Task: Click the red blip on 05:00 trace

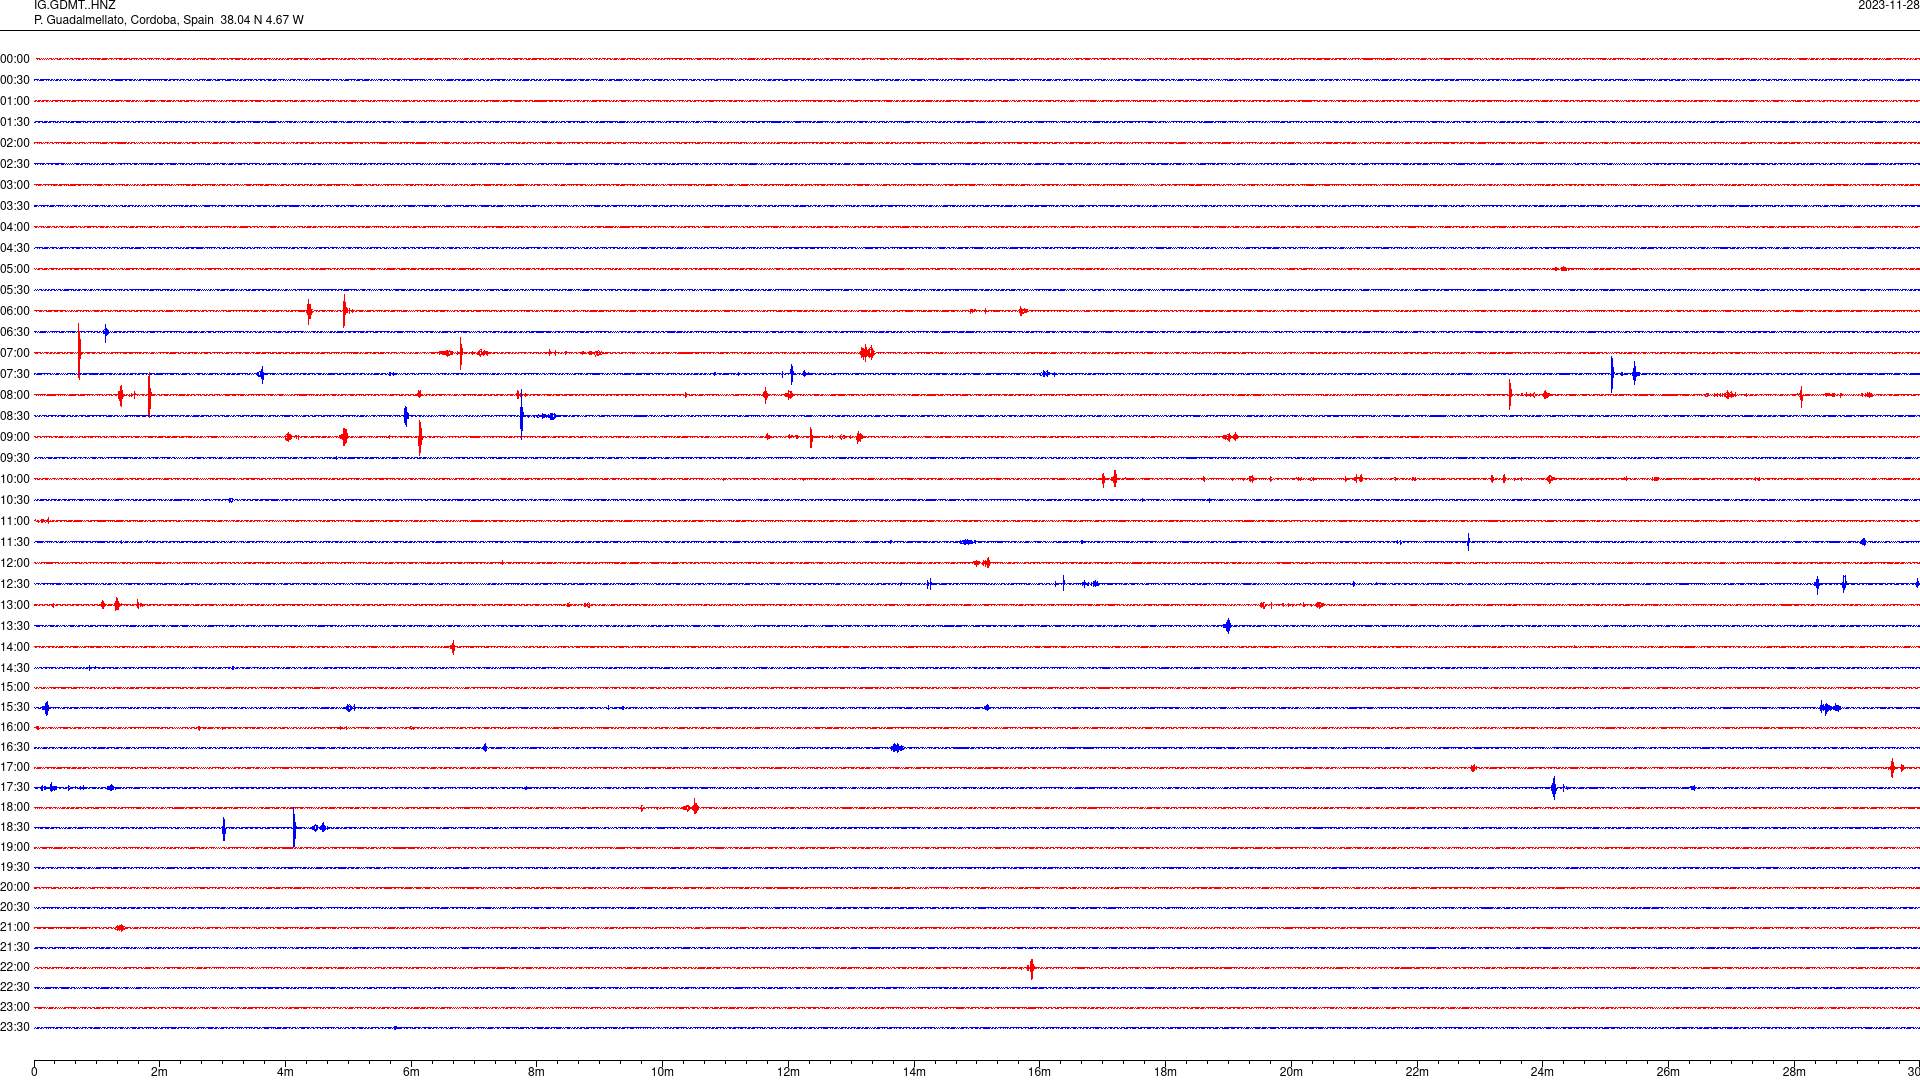Action: click(x=1562, y=269)
